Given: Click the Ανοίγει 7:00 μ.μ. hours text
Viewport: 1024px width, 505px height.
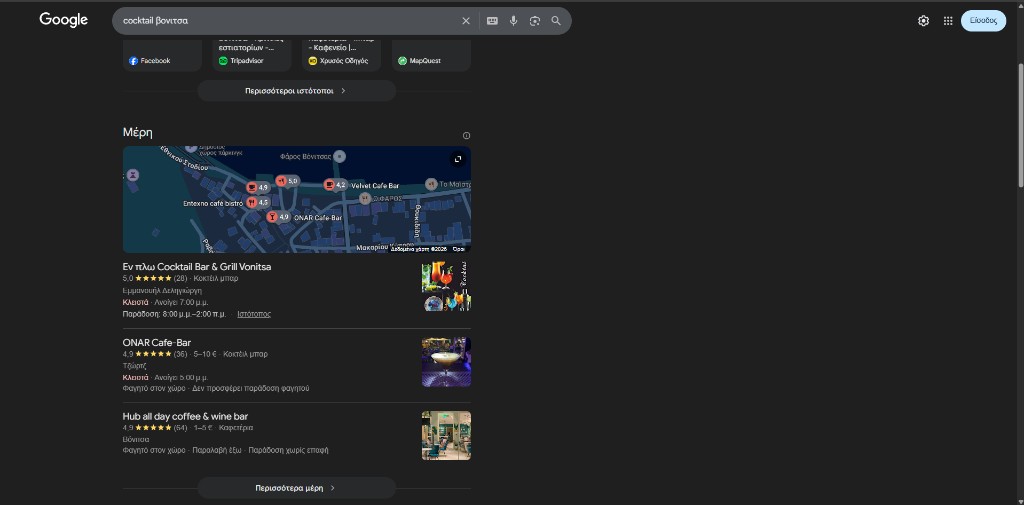Looking at the screenshot, I should [182, 302].
